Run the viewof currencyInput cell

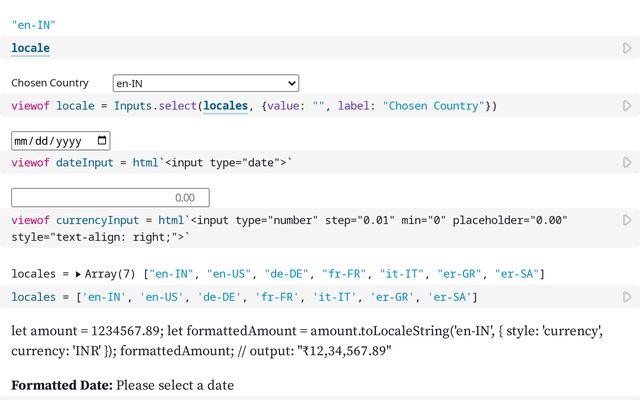click(627, 220)
